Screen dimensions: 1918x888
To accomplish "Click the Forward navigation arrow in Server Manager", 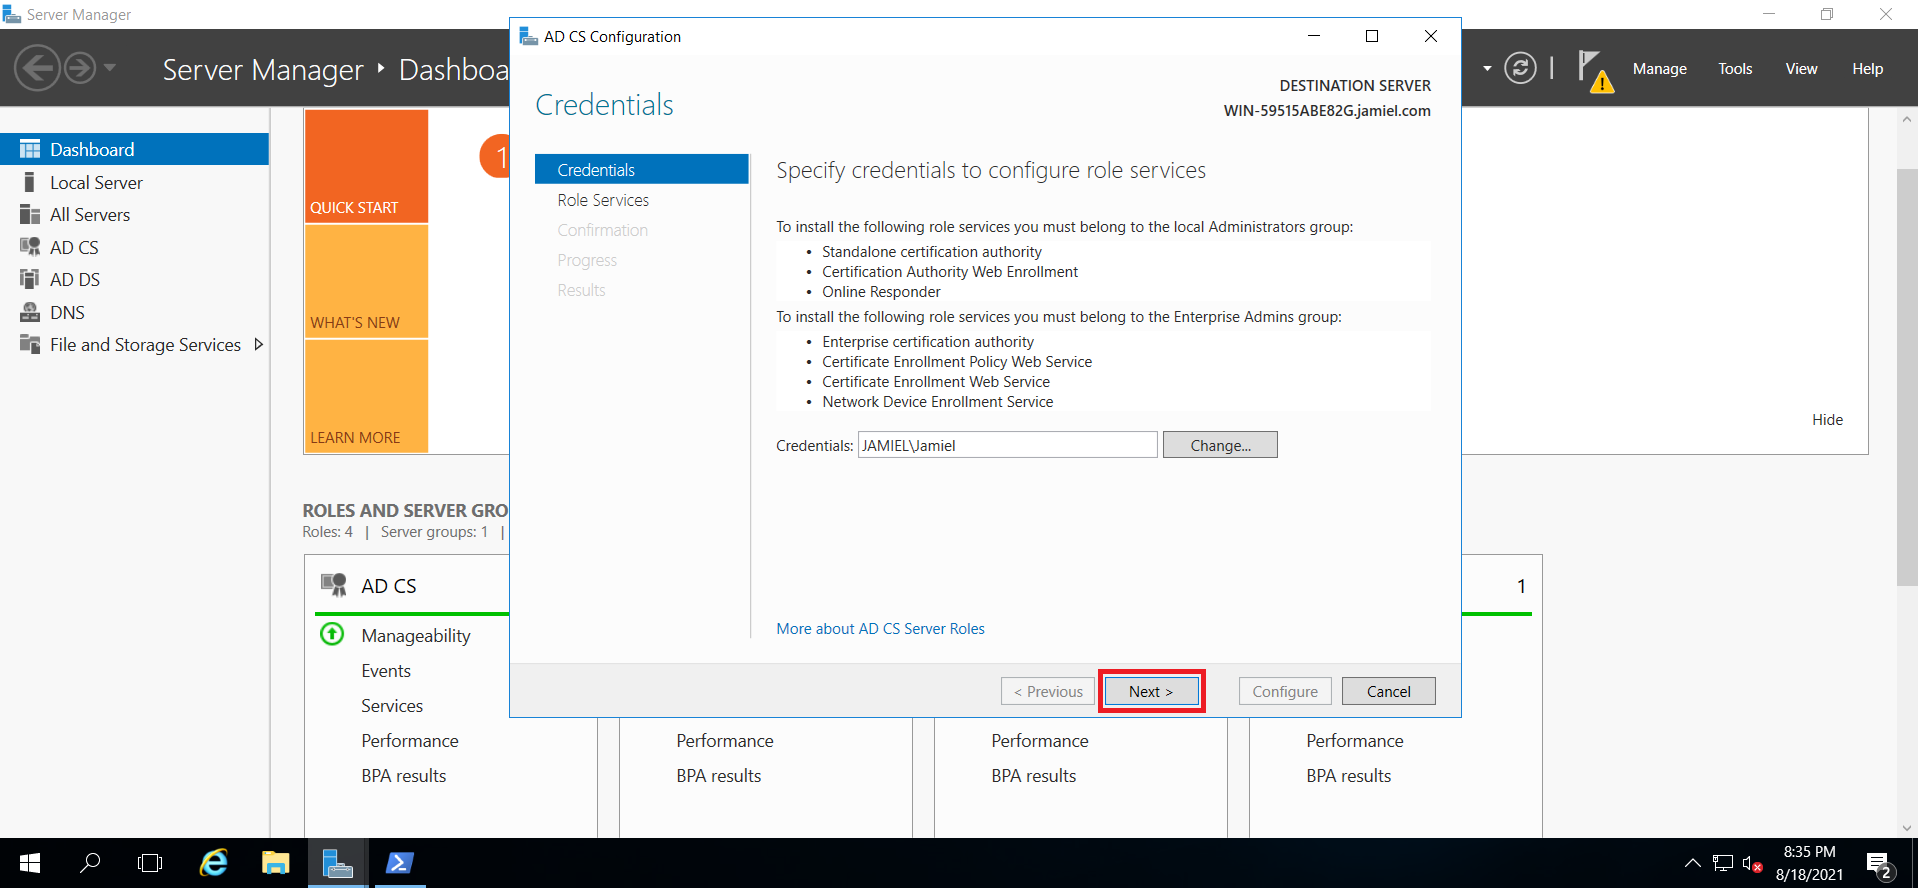I will (x=80, y=68).
